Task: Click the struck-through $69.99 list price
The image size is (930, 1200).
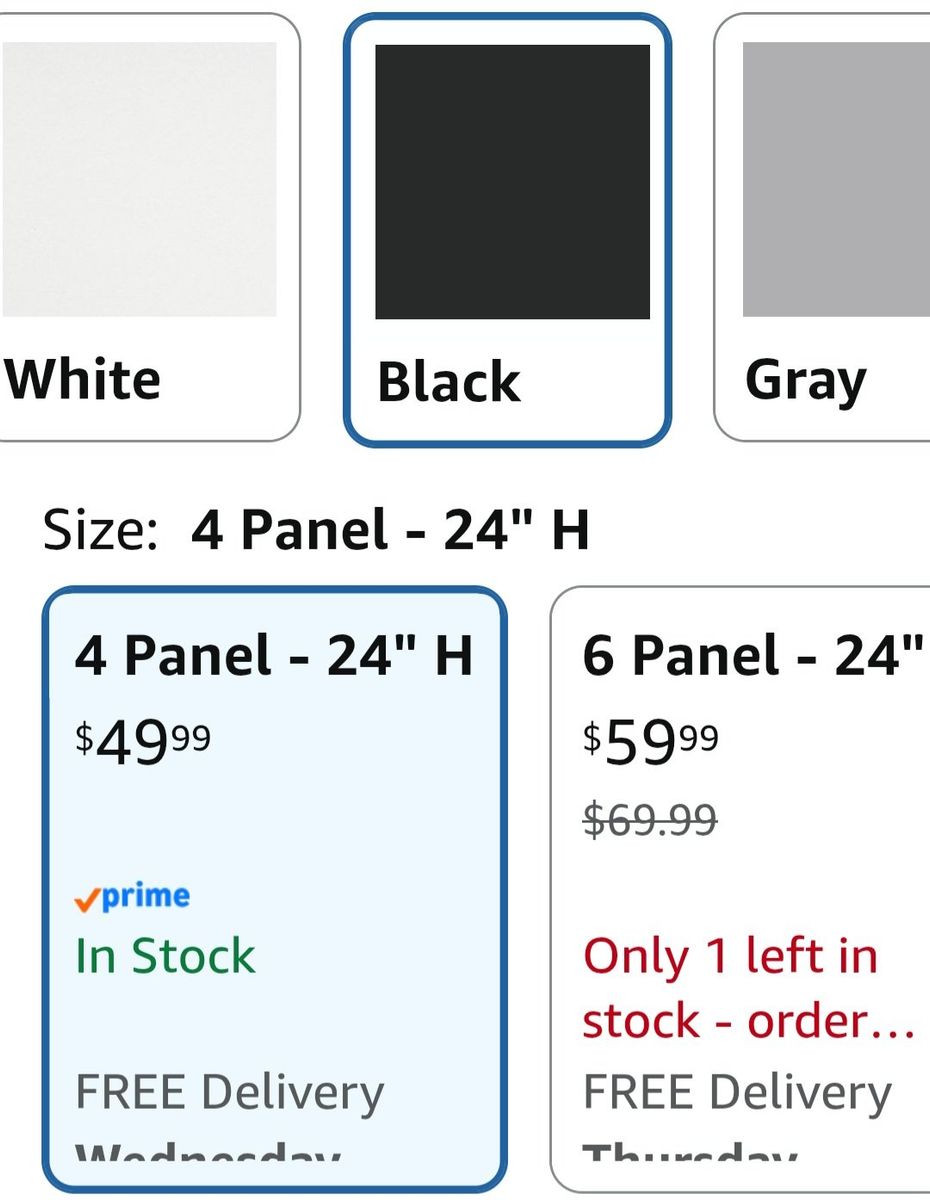Action: [x=650, y=820]
